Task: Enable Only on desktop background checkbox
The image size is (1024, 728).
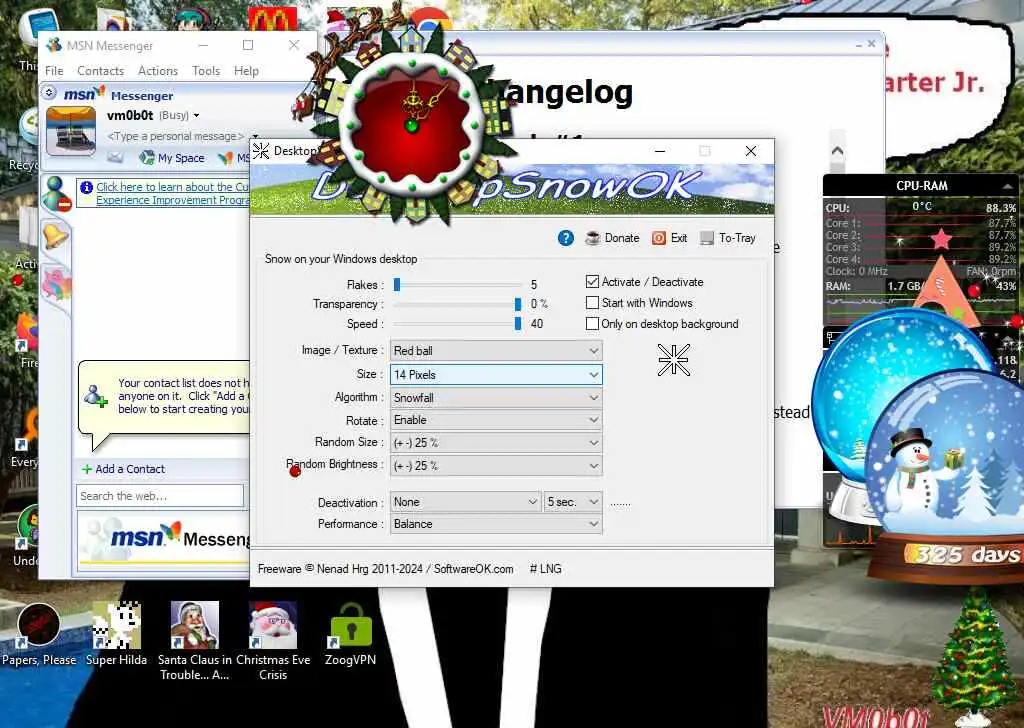Action: 592,324
